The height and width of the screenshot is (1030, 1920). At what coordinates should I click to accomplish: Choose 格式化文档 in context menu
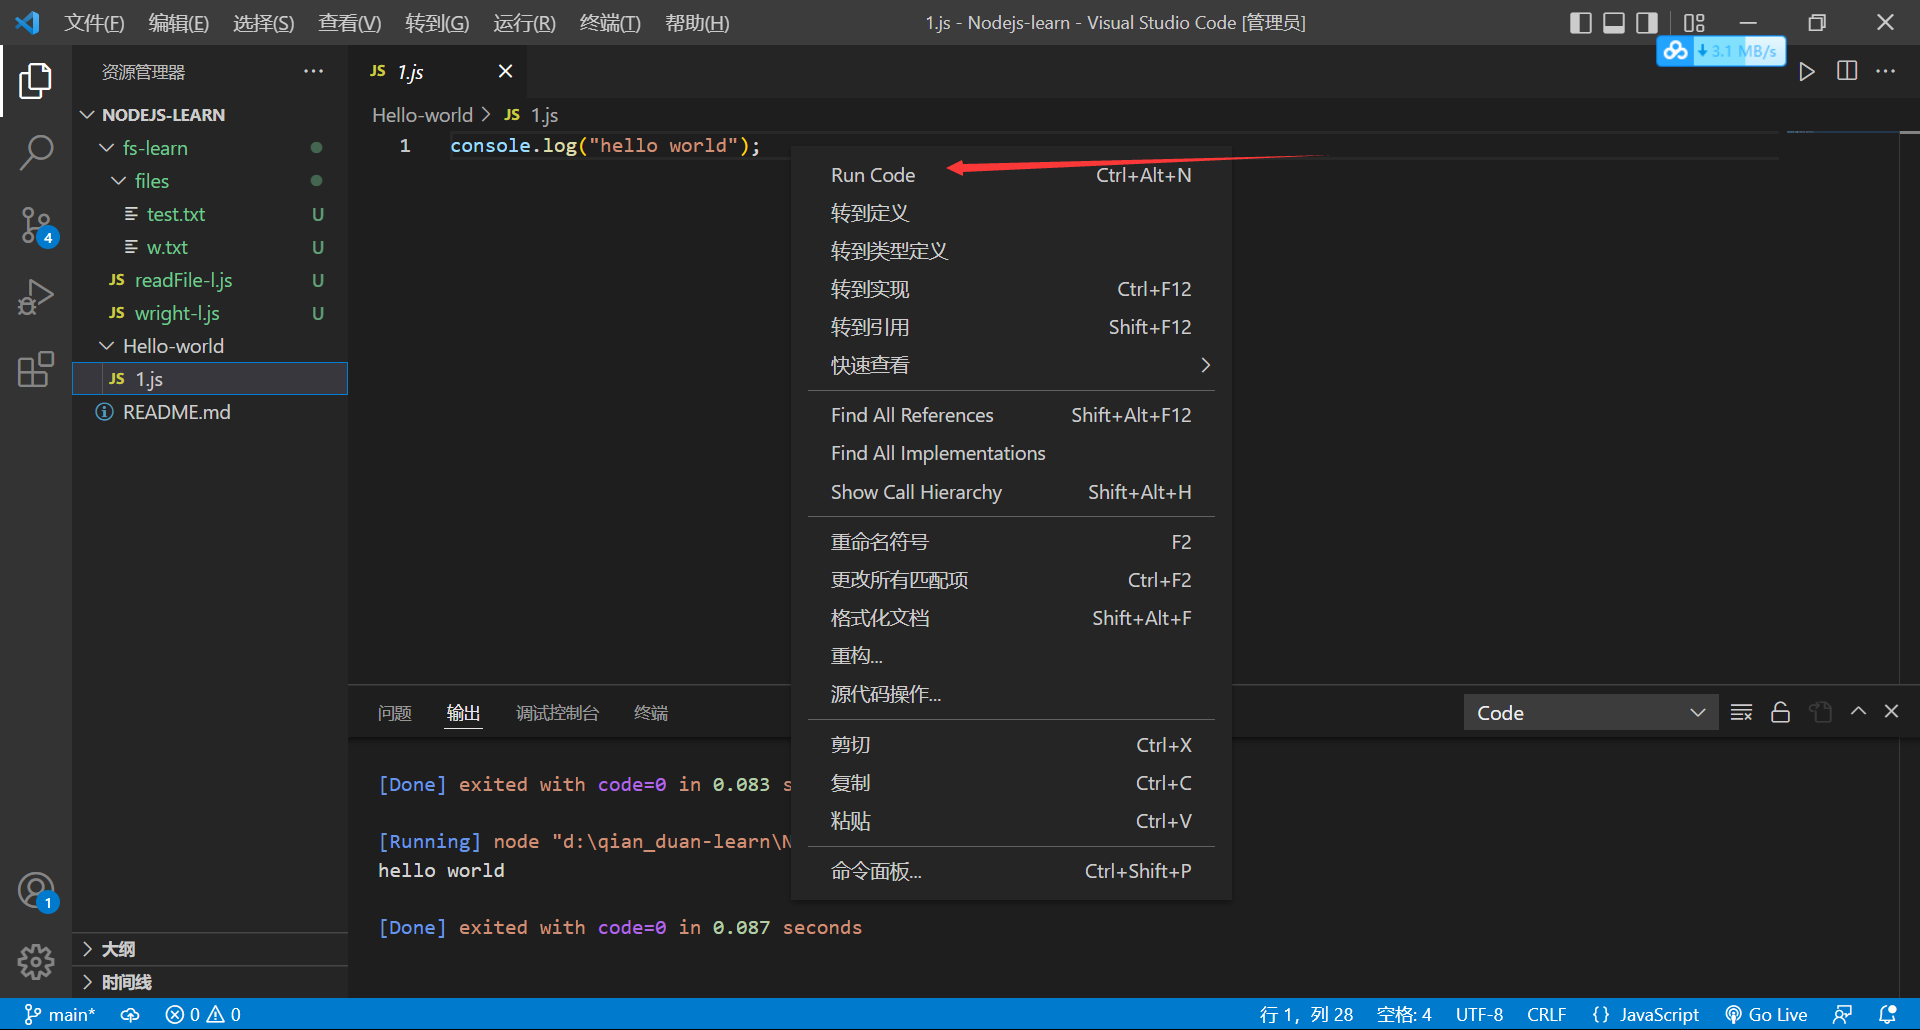[x=1011, y=618]
